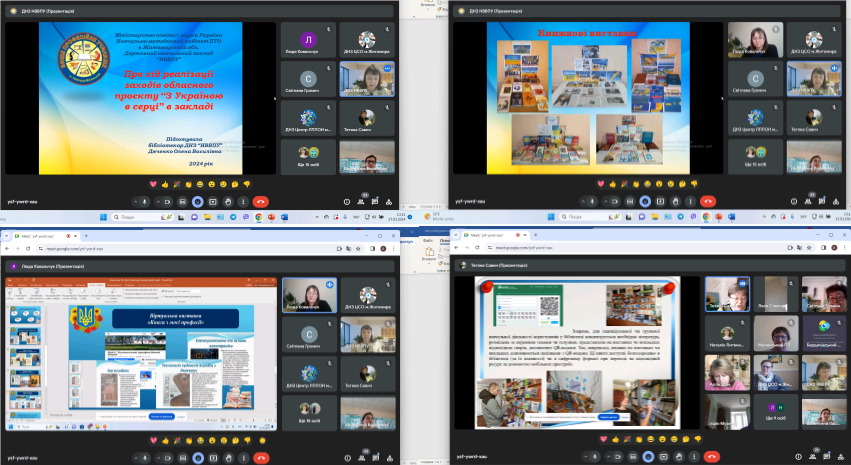
Task: Click present screen icon in 'З Україною в серці' meeting
Action: [213, 201]
